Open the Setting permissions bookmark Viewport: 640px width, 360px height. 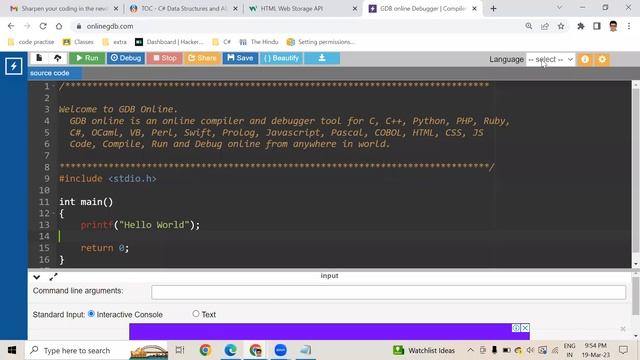coord(320,42)
